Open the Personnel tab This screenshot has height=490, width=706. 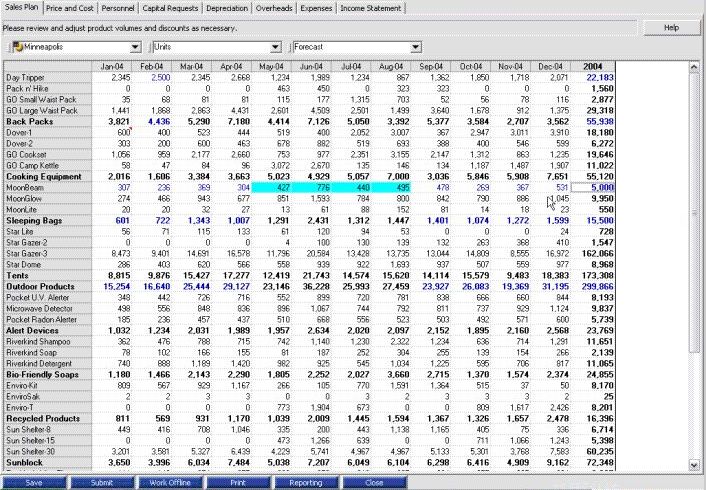pos(118,8)
